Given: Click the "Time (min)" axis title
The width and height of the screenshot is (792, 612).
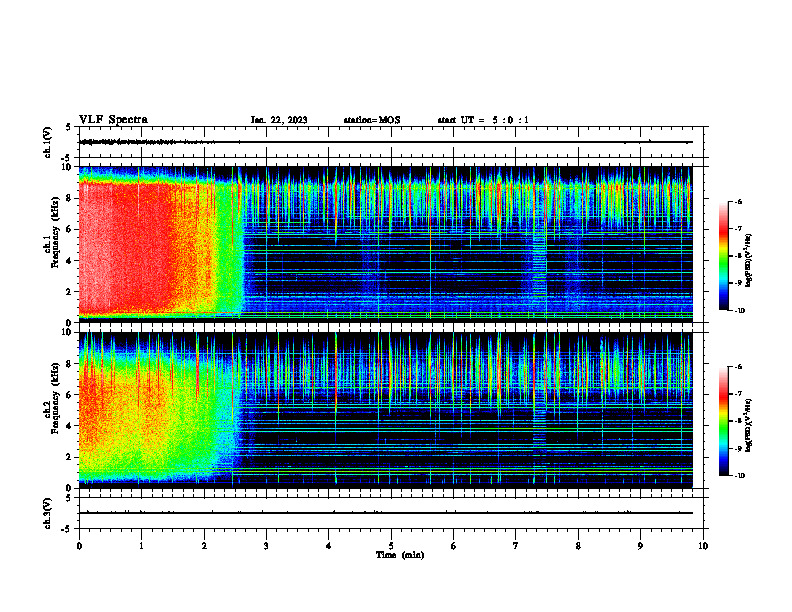Looking at the screenshot, I should click(x=400, y=555).
